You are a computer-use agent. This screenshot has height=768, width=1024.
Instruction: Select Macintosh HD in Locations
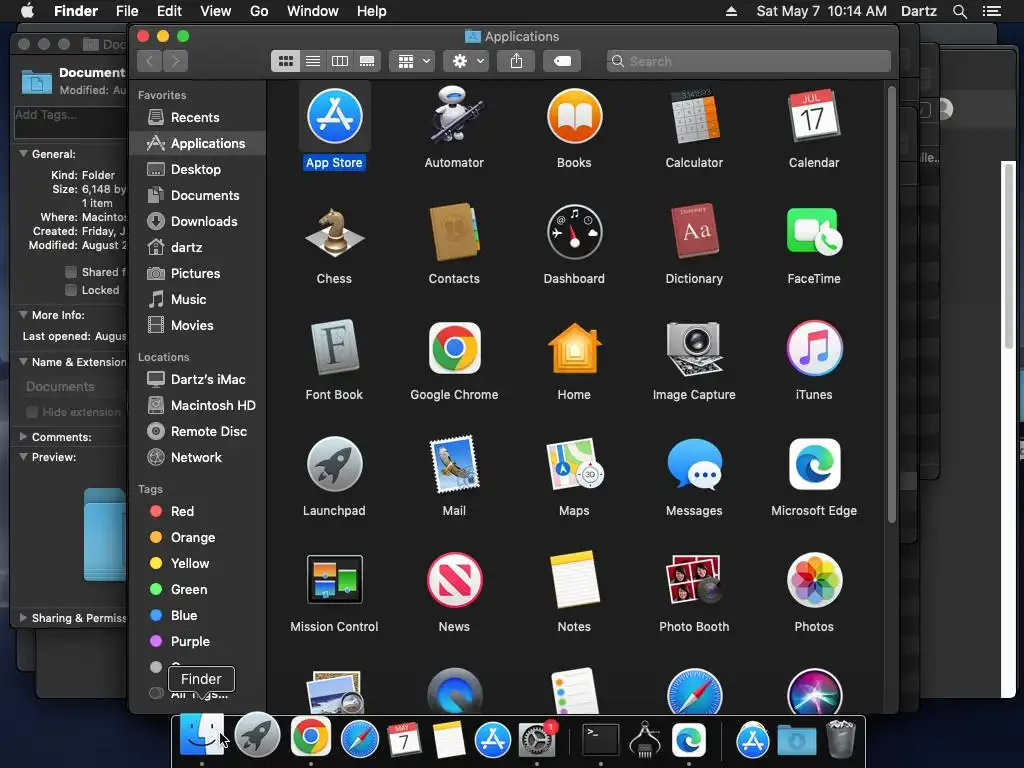click(x=197, y=405)
